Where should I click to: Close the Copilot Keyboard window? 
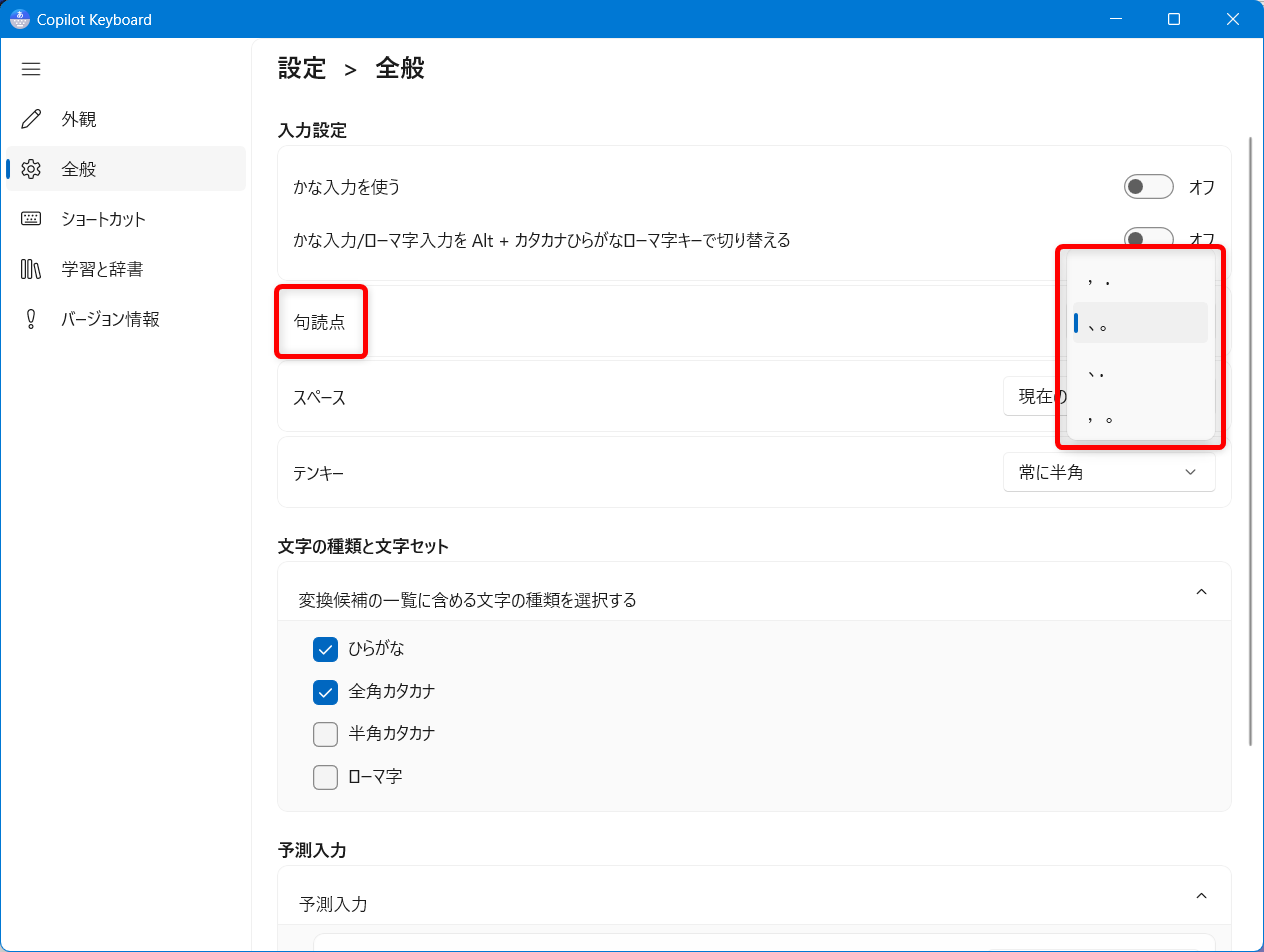point(1234,19)
